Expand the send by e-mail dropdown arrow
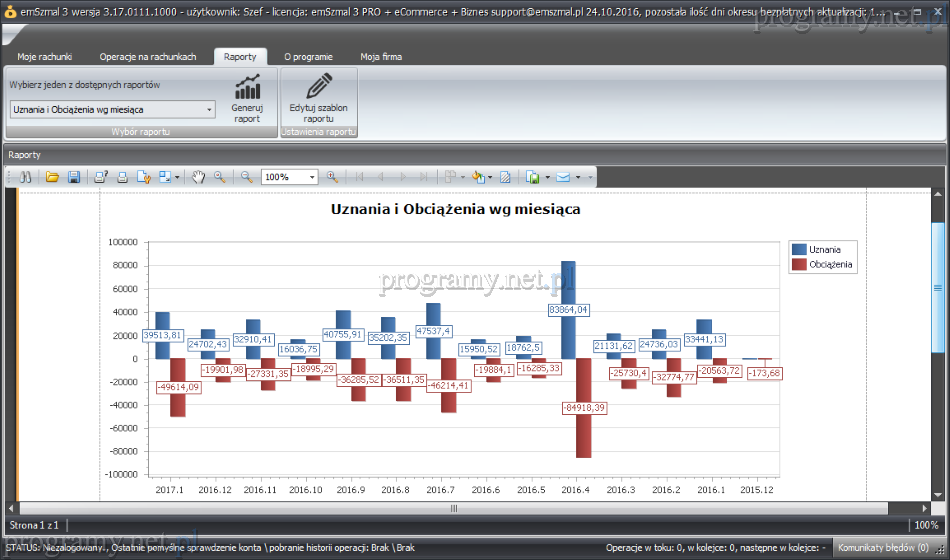 tap(577, 177)
